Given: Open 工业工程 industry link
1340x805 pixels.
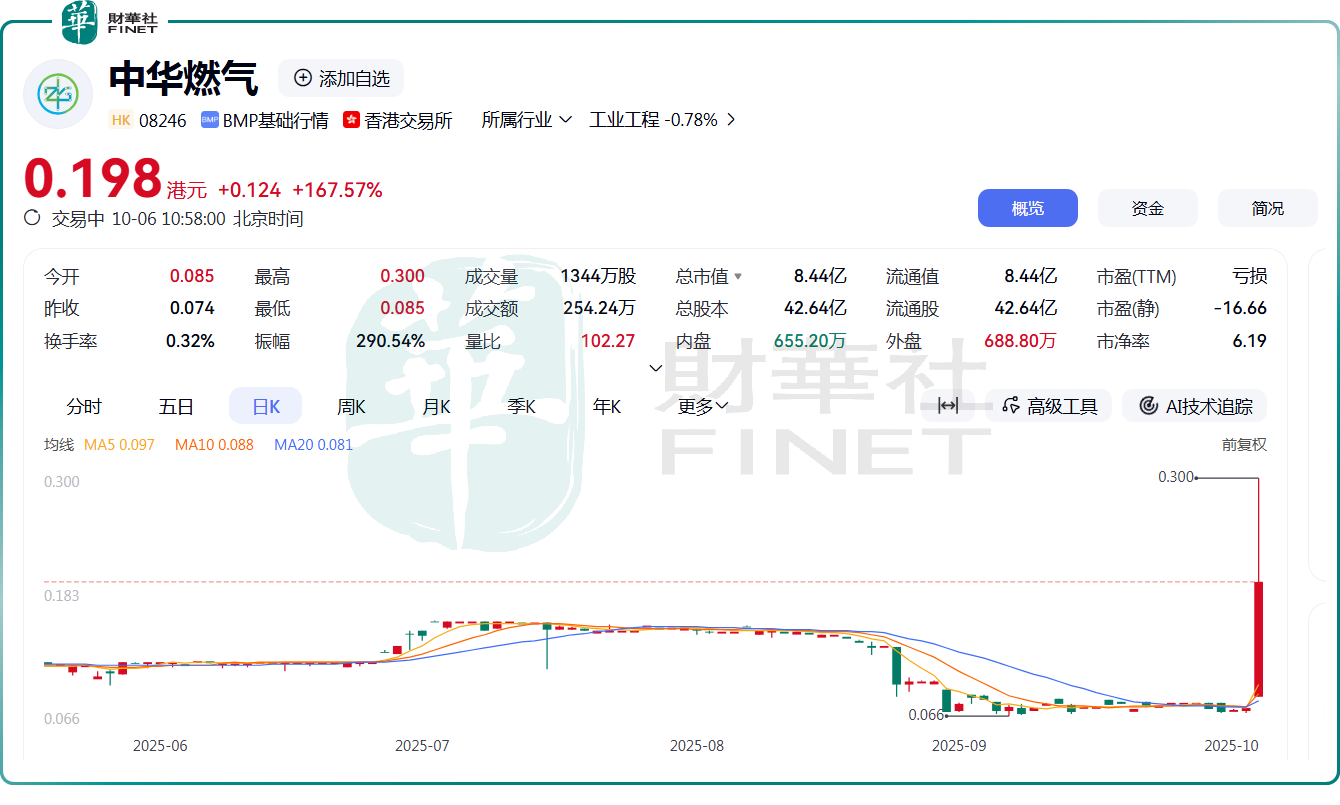Looking at the screenshot, I should tap(662, 120).
